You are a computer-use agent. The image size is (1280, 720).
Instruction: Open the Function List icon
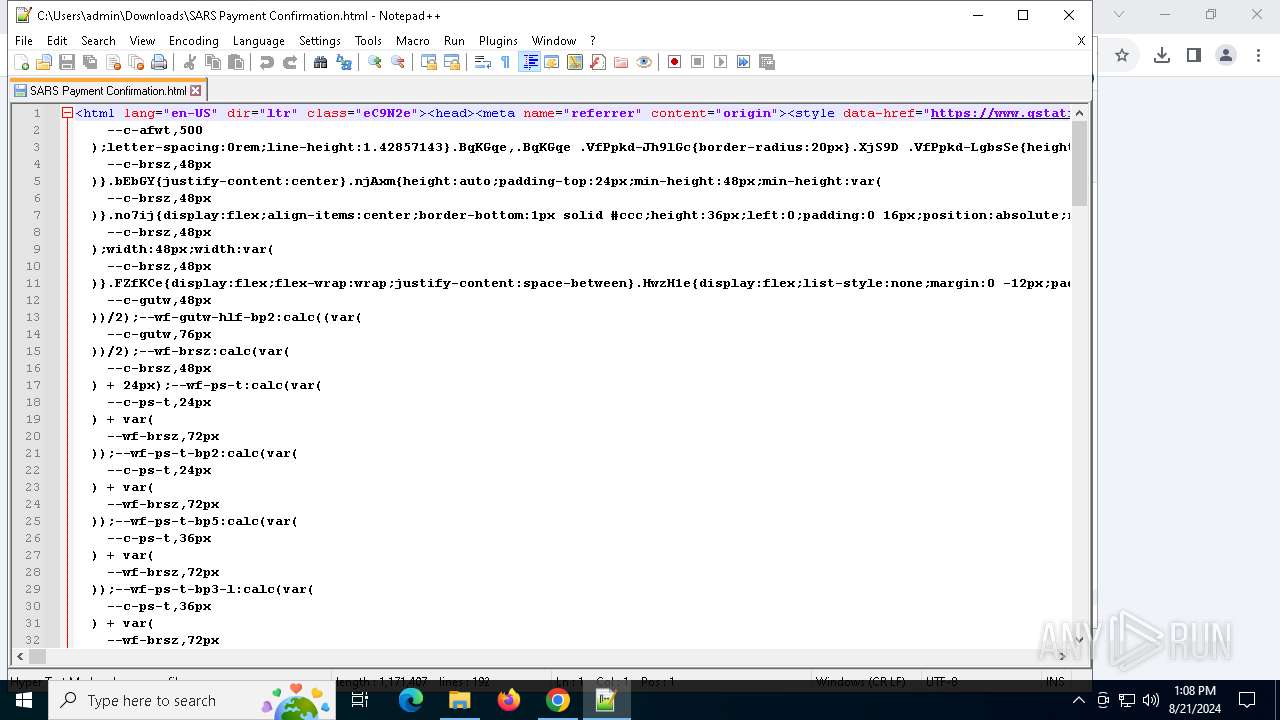click(598, 62)
